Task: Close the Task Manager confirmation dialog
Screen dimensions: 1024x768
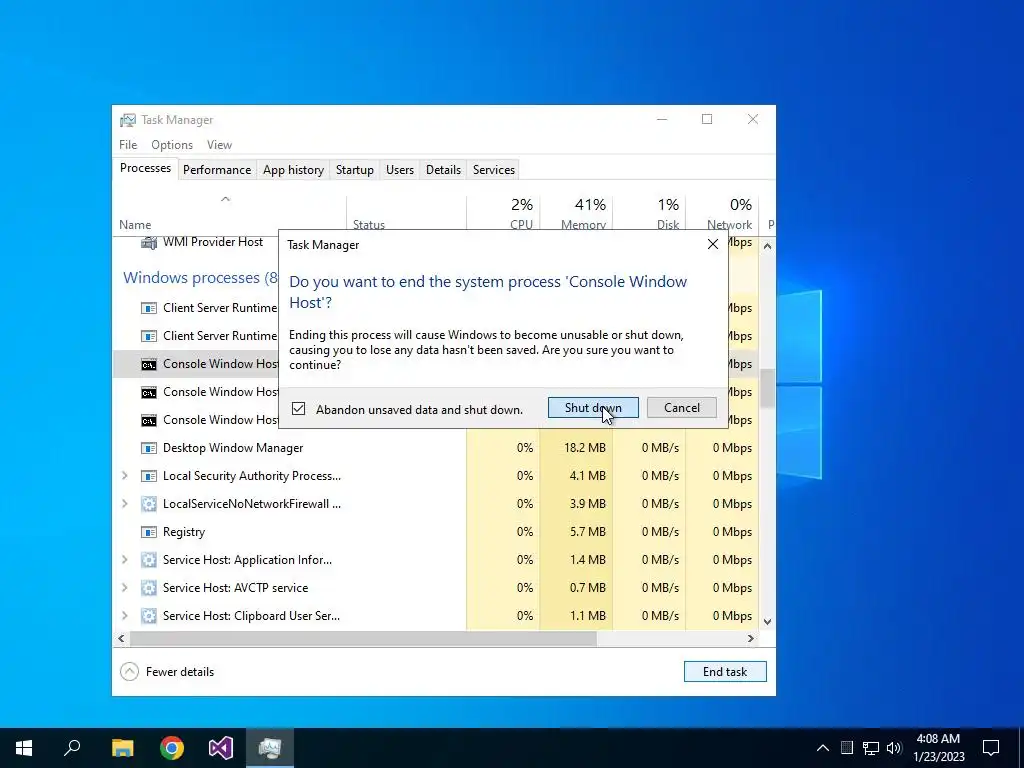Action: [x=712, y=244]
